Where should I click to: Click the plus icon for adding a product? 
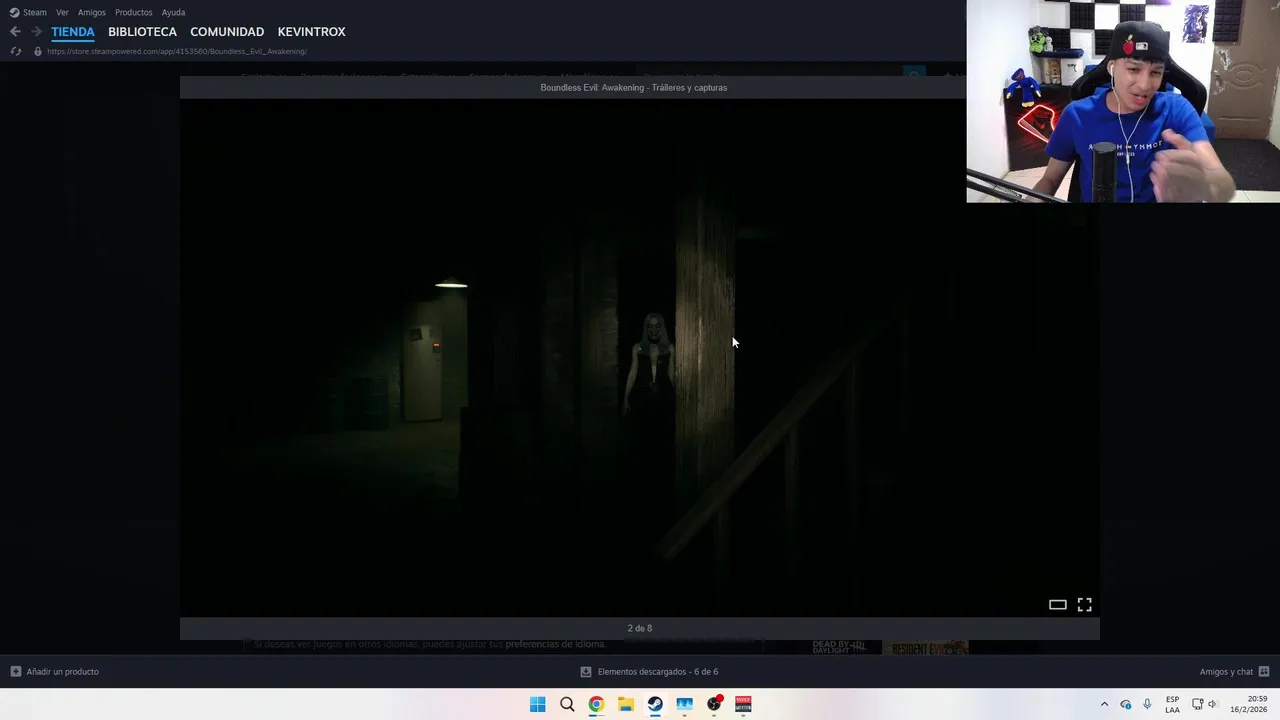[15, 672]
